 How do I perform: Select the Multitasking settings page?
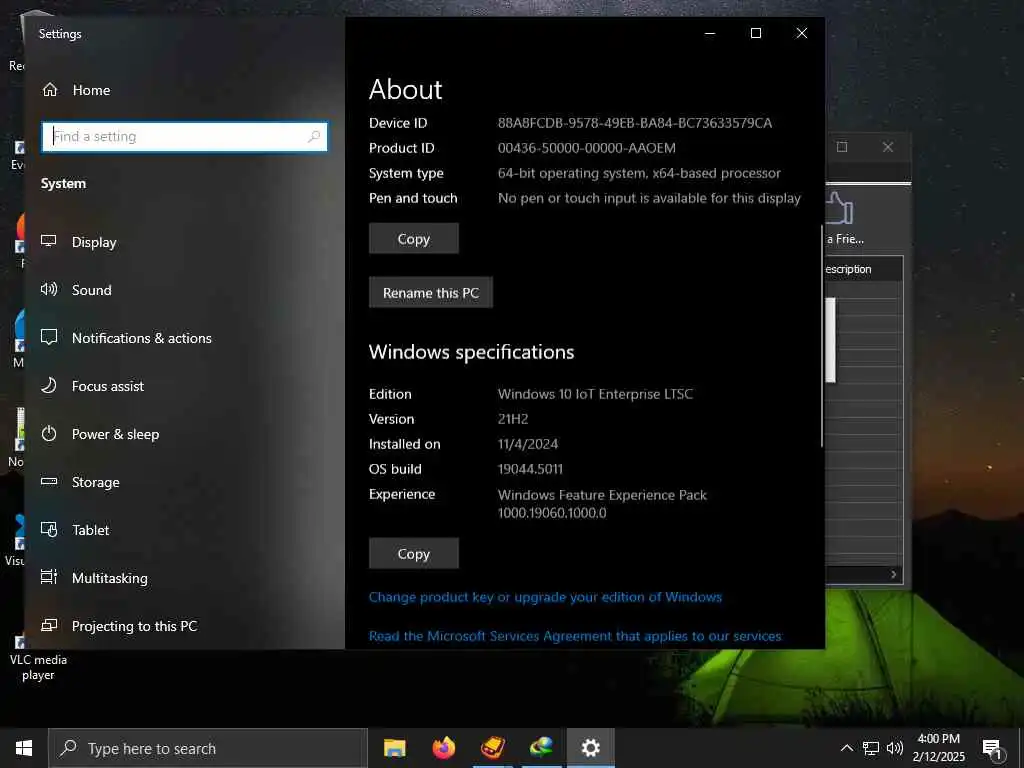pos(110,578)
